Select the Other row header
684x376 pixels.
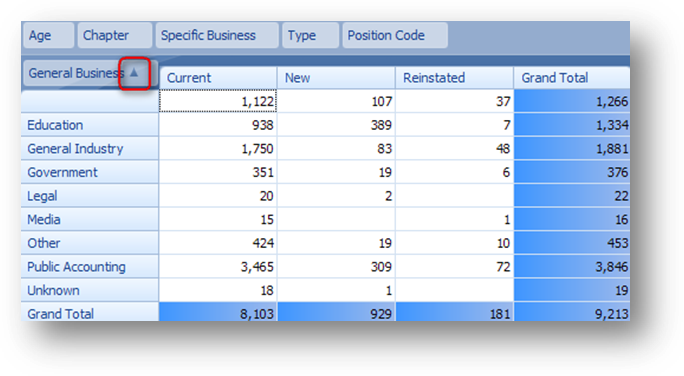pos(90,243)
